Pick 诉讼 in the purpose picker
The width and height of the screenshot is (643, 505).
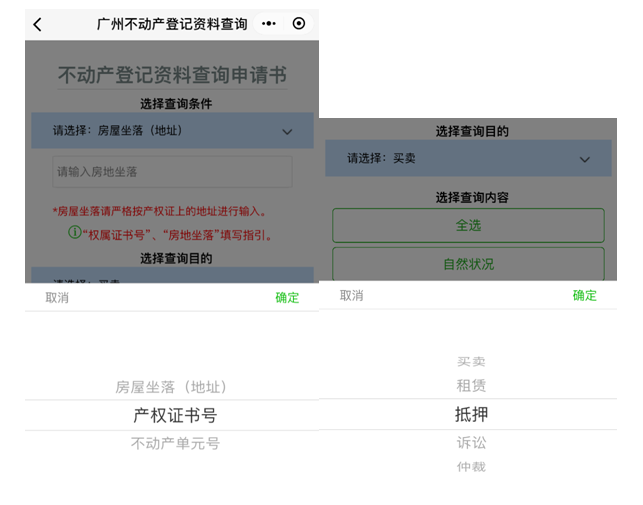click(x=471, y=442)
